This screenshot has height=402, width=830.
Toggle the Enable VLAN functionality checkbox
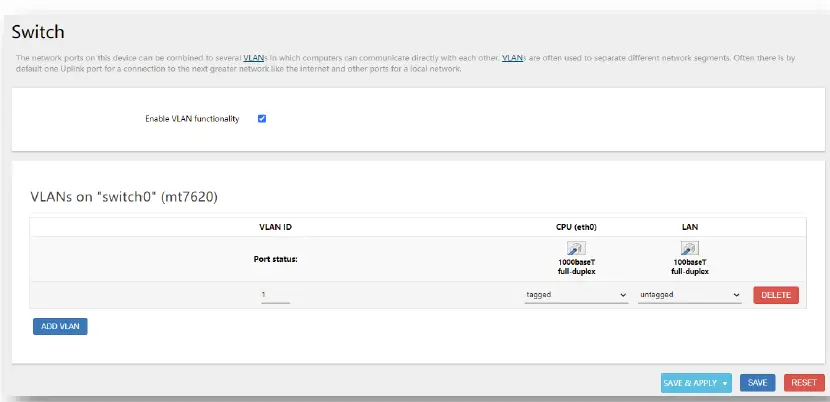pos(262,118)
